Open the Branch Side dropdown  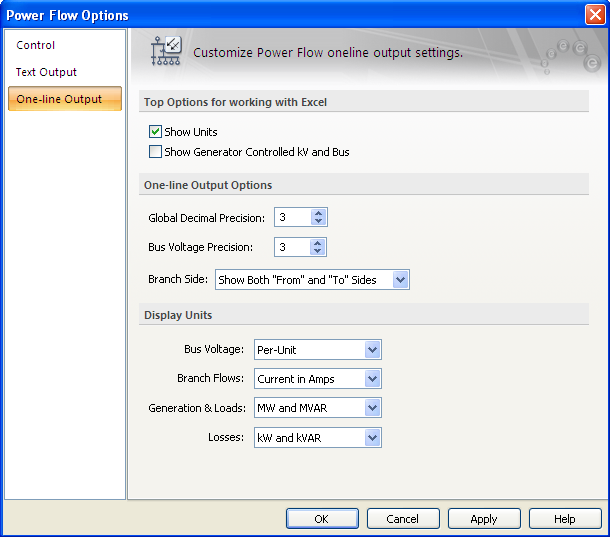(400, 280)
